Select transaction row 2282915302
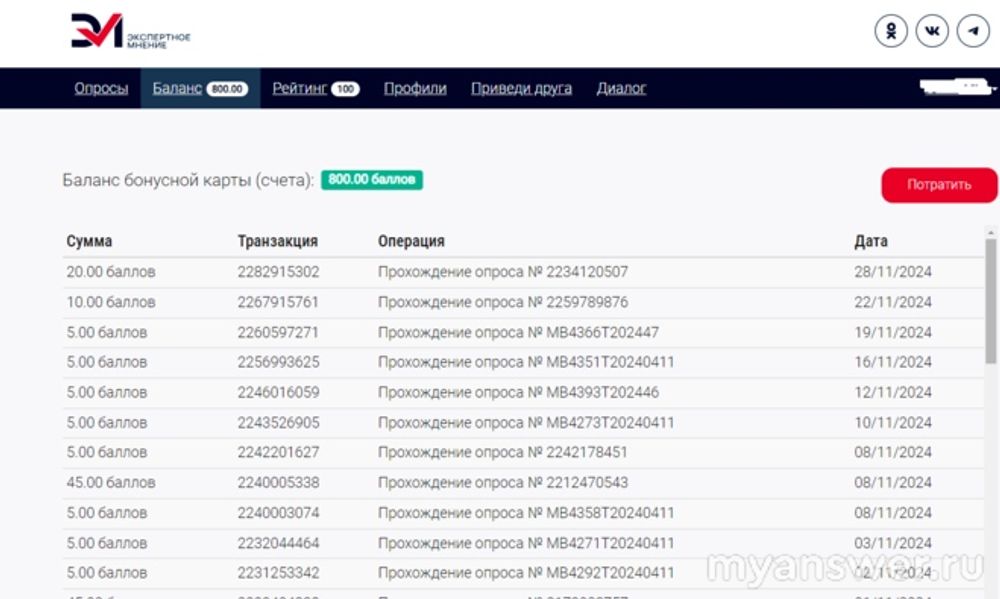 pyautogui.click(x=278, y=272)
